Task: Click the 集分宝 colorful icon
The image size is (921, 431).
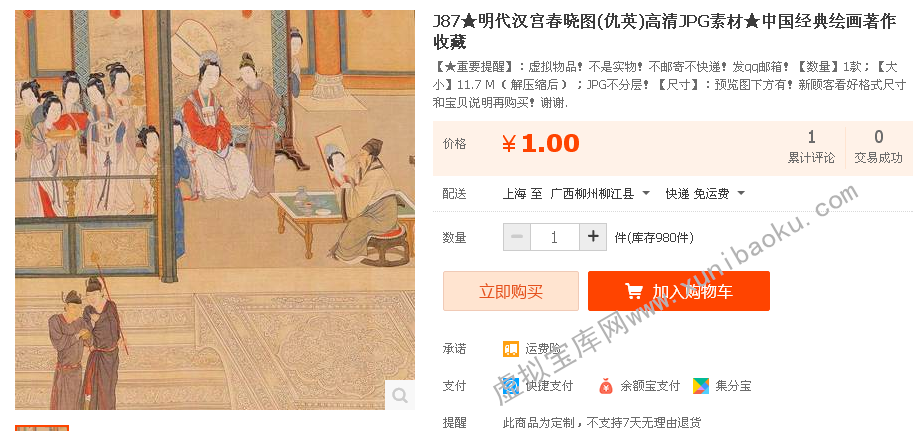Action: [701, 386]
